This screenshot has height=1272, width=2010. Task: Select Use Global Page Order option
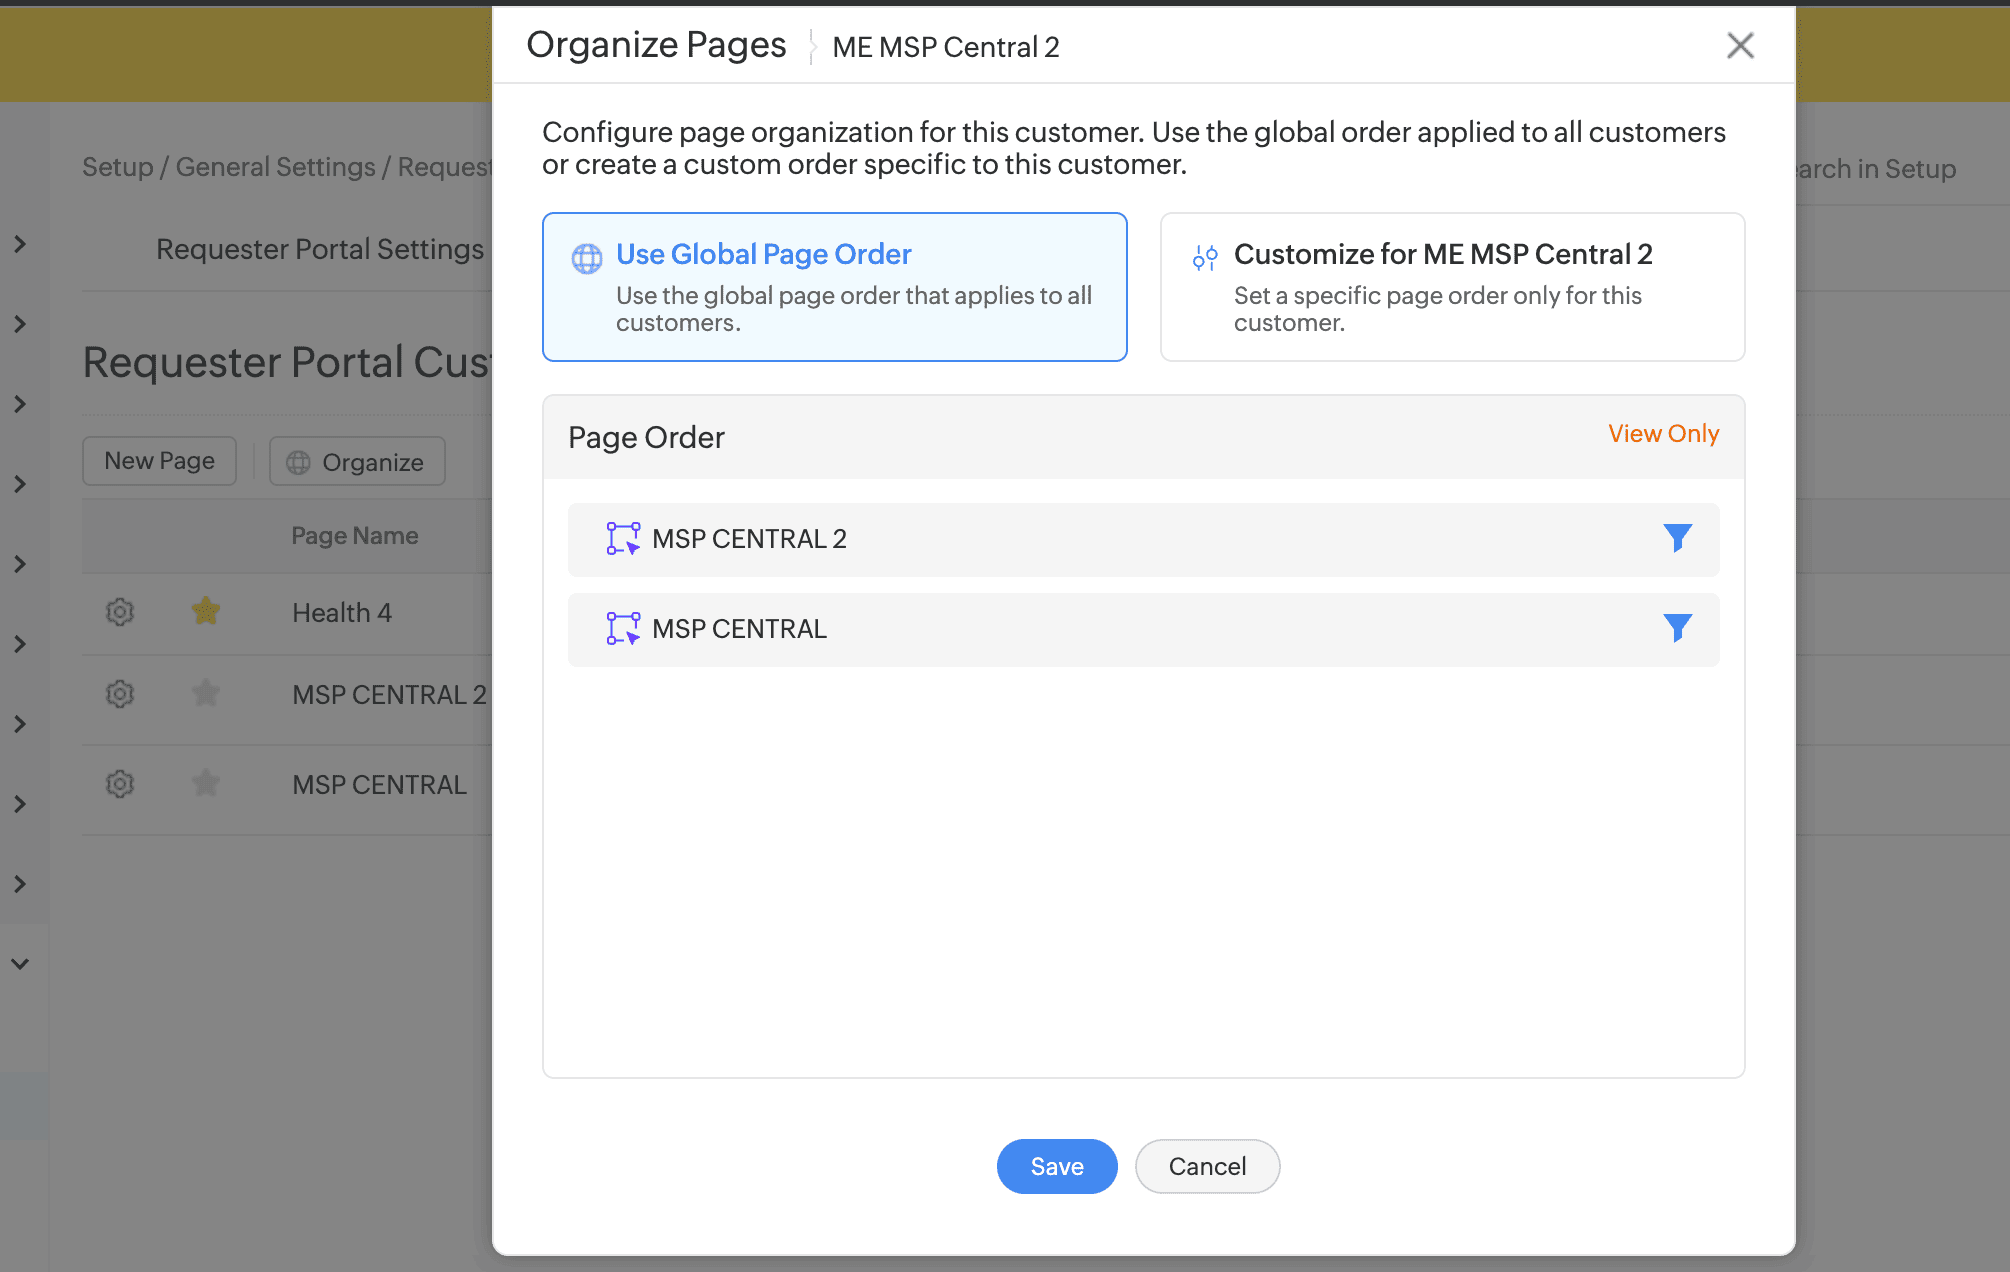point(834,287)
